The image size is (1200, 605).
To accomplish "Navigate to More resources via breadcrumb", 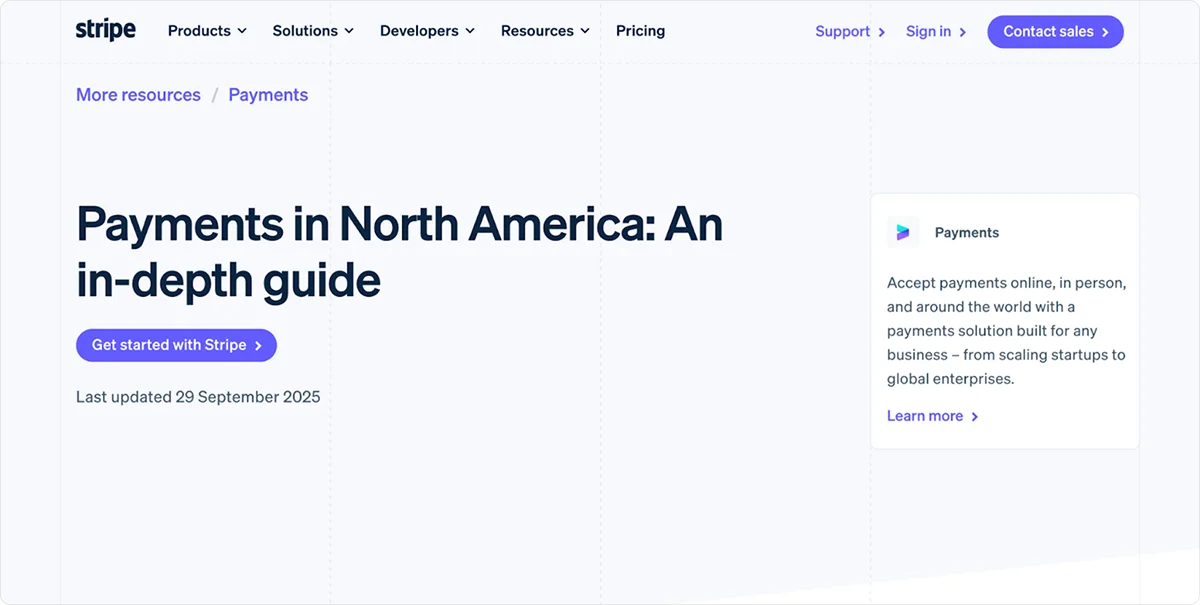I will click(138, 94).
